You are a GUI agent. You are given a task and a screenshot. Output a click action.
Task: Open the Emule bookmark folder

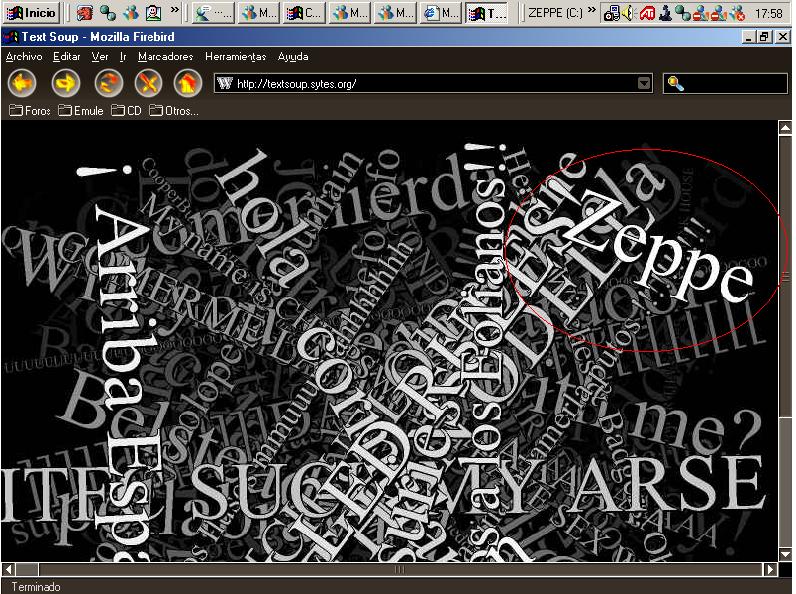(x=81, y=111)
